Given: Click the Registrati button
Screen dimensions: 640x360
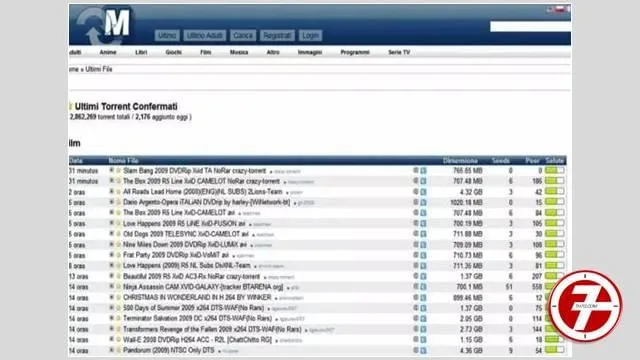Looking at the screenshot, I should (277, 36).
